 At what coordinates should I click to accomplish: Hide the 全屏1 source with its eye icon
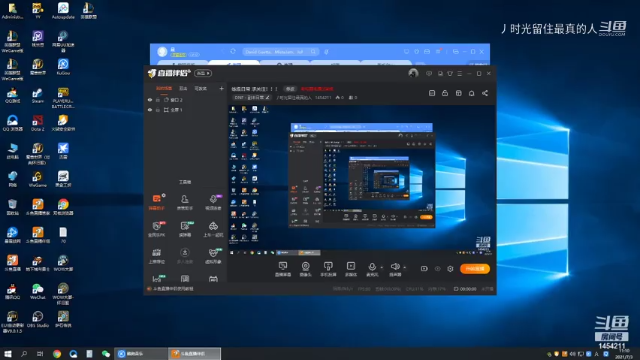click(150, 110)
